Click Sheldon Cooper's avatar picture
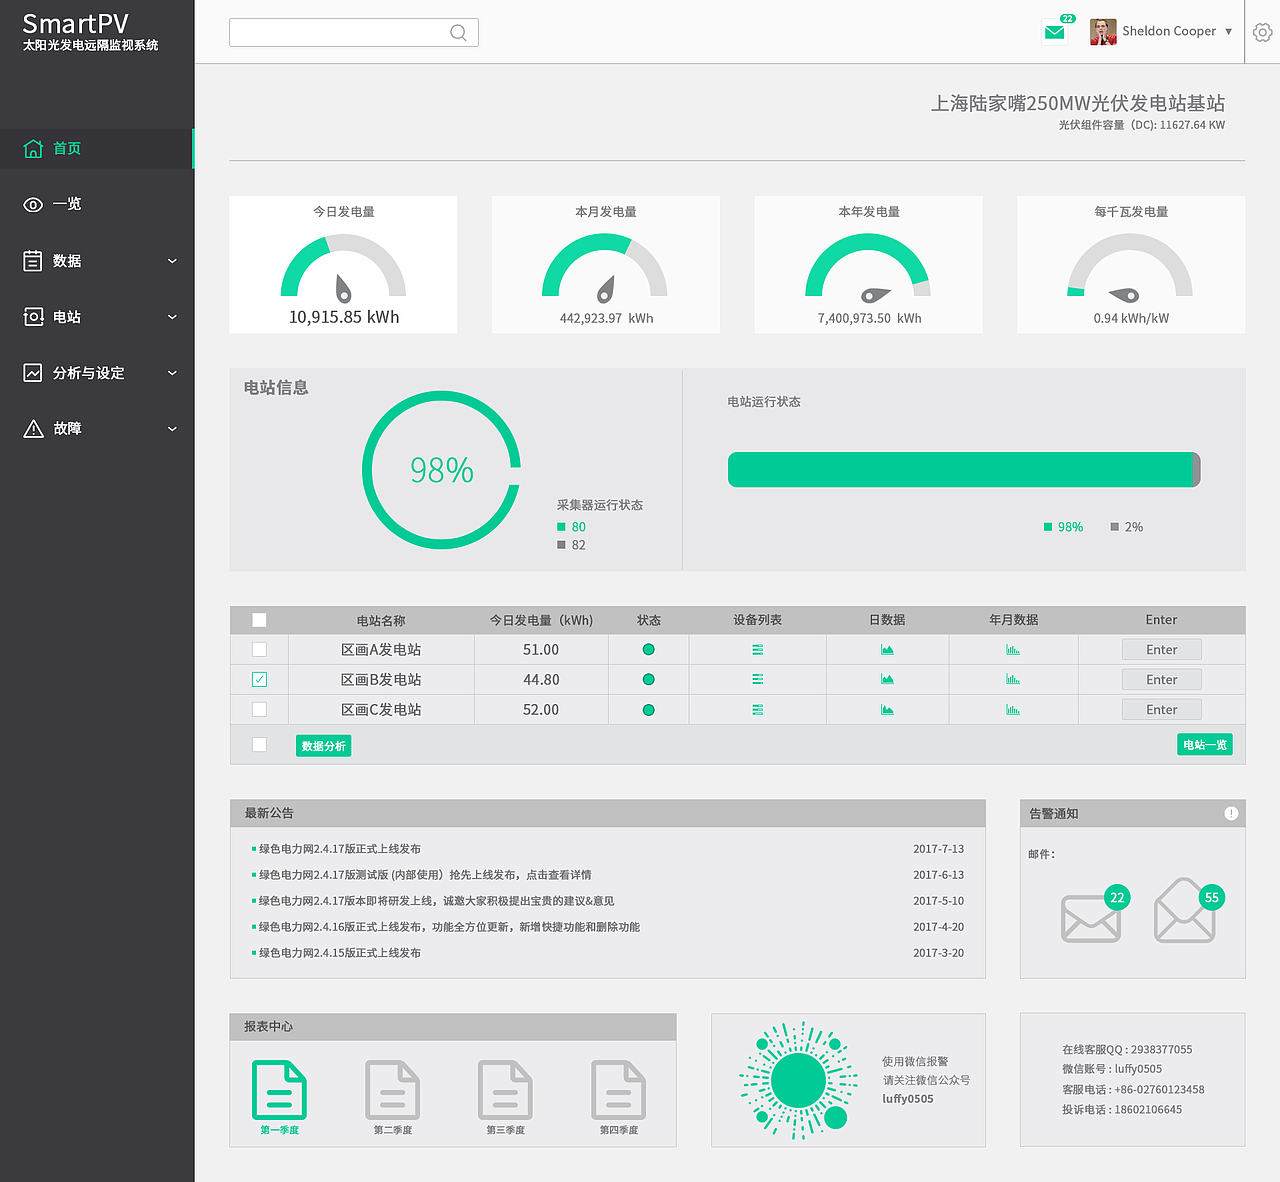 (x=1103, y=32)
